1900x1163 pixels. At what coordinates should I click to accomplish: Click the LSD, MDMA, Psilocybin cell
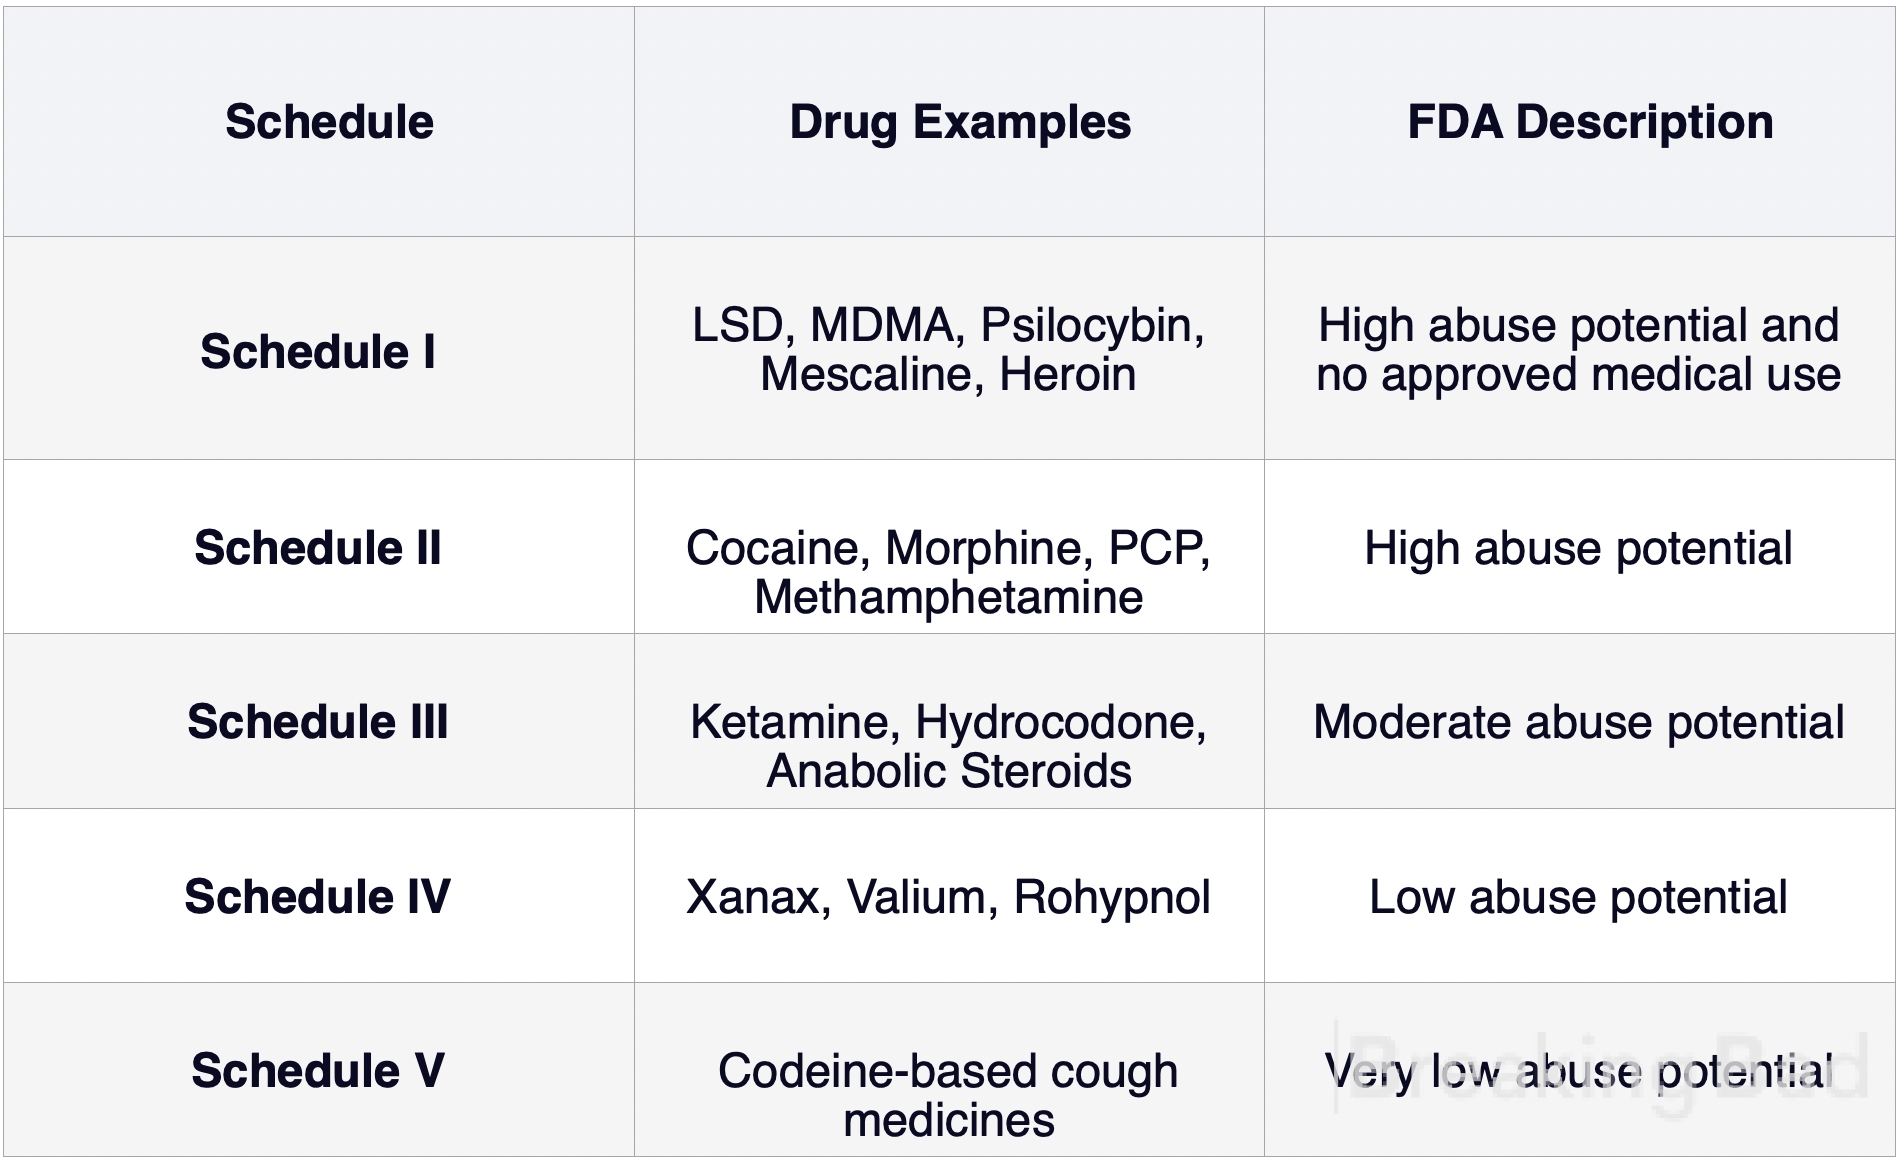(x=948, y=349)
